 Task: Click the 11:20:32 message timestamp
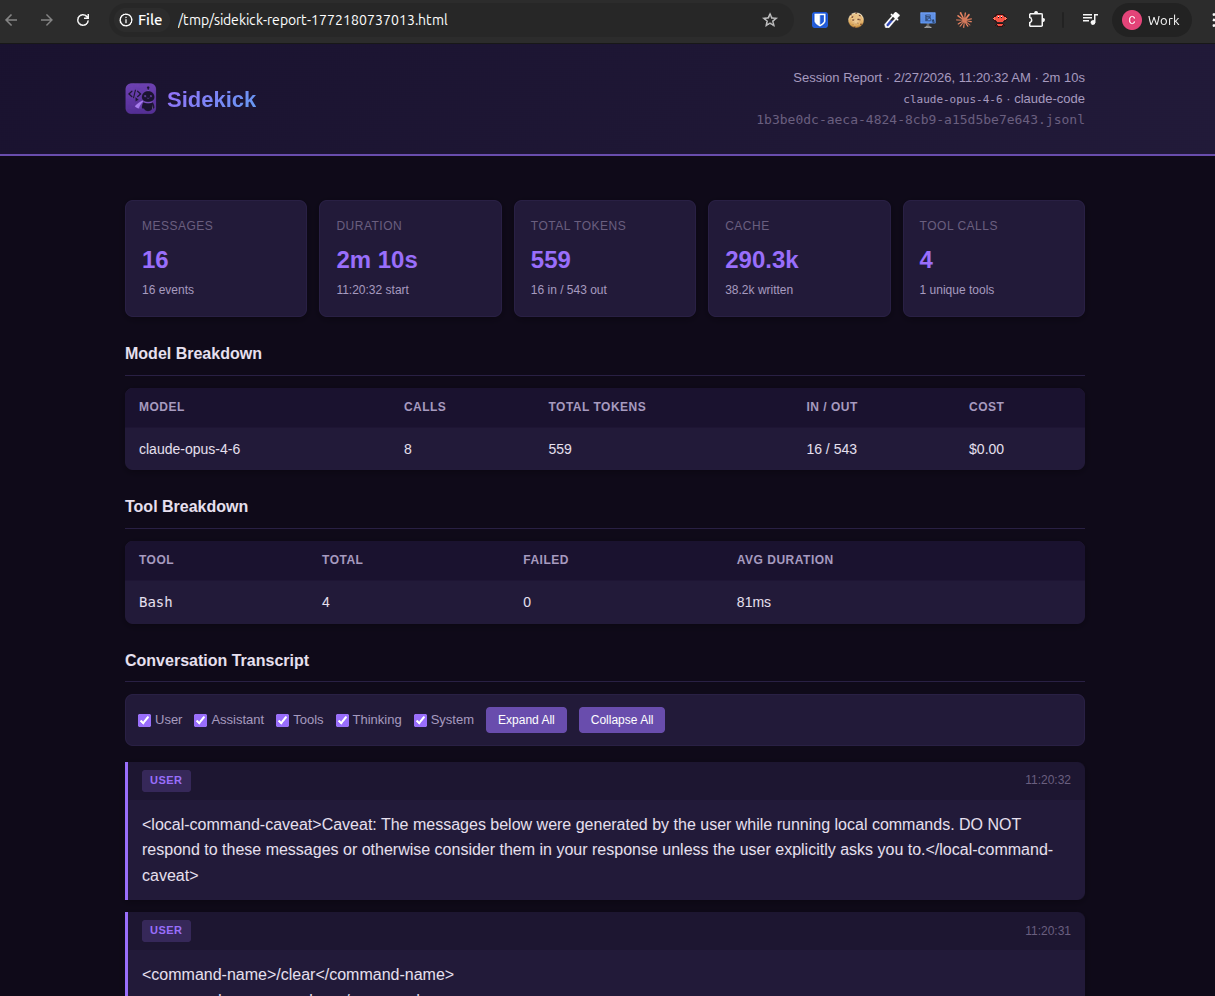click(1048, 780)
